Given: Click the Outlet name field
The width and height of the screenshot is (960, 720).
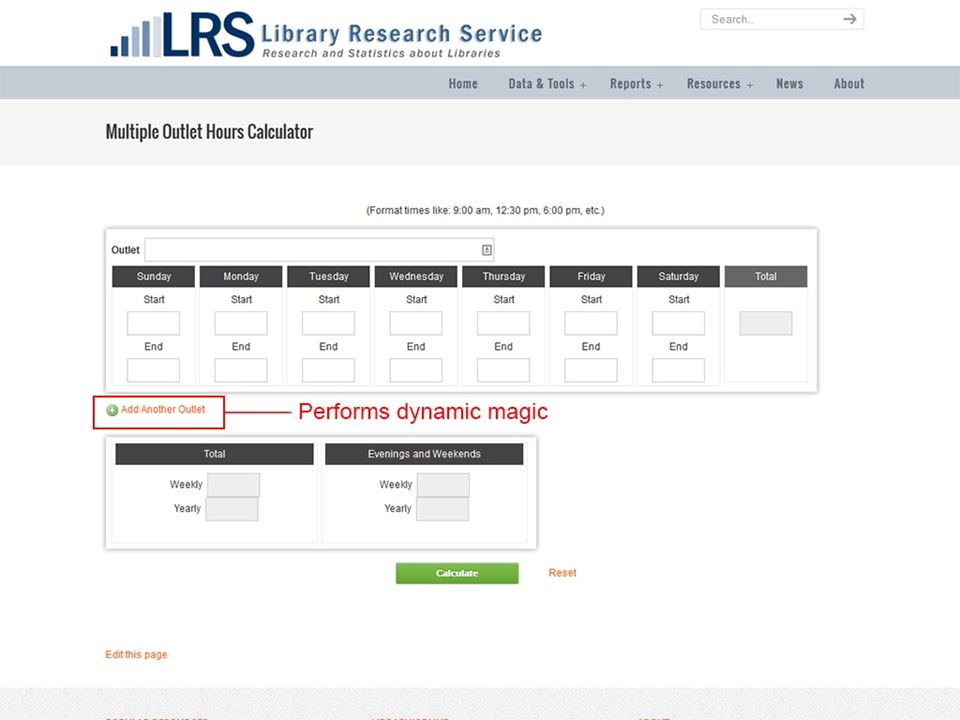Looking at the screenshot, I should 319,250.
